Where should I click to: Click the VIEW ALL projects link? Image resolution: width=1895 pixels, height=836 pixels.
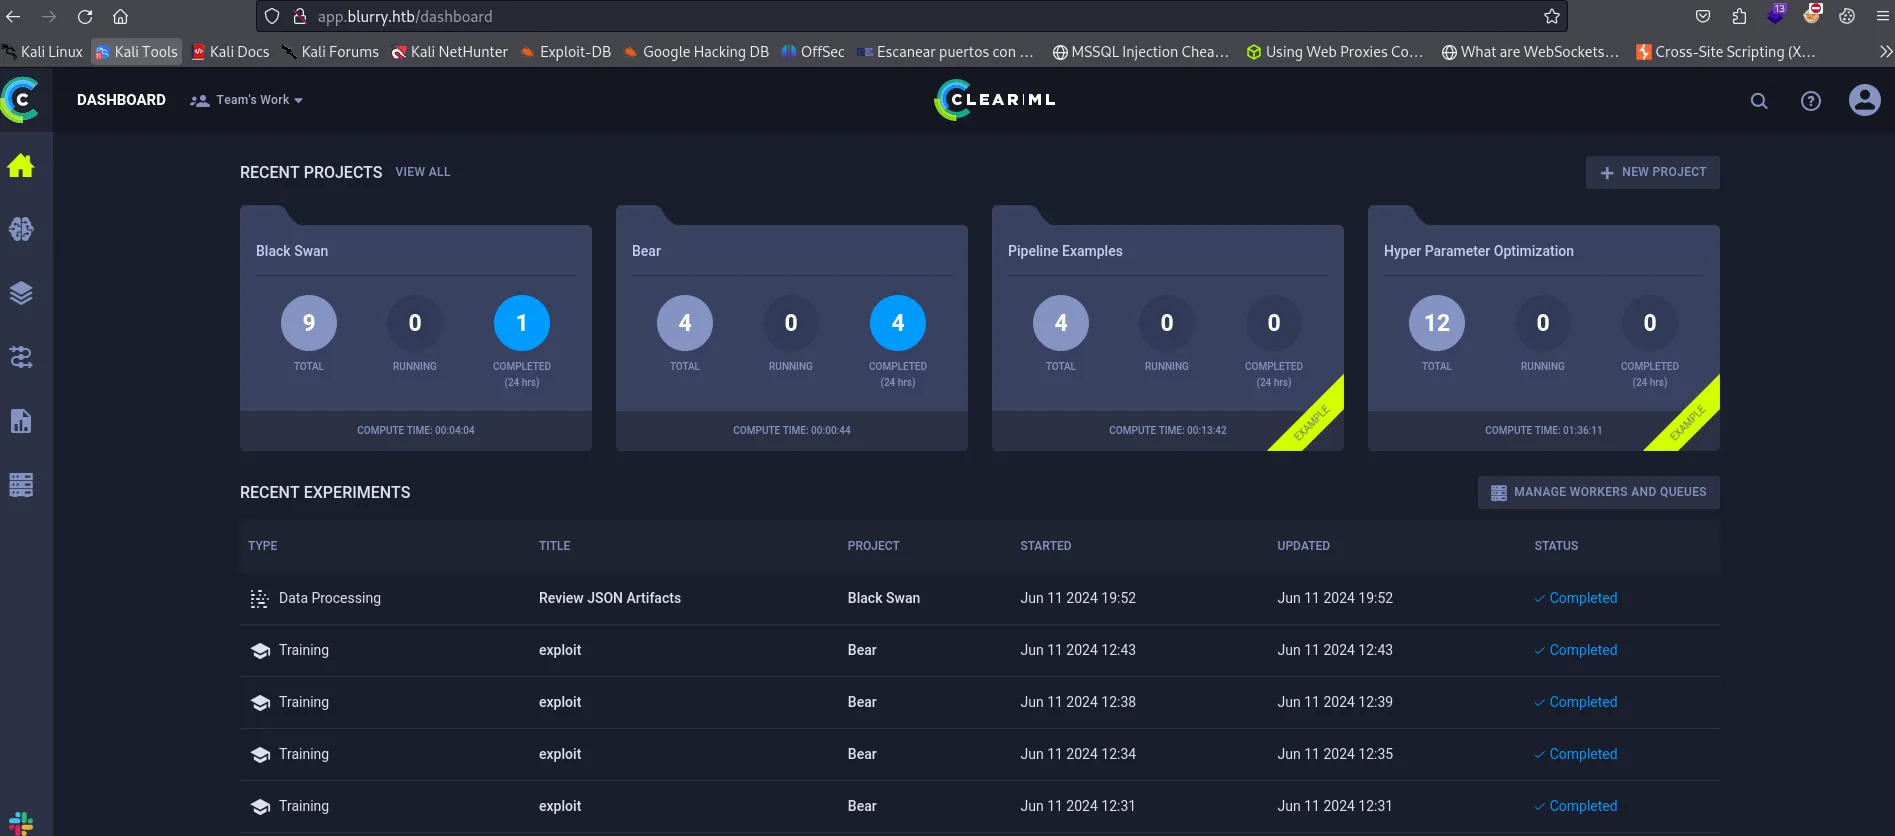[423, 172]
